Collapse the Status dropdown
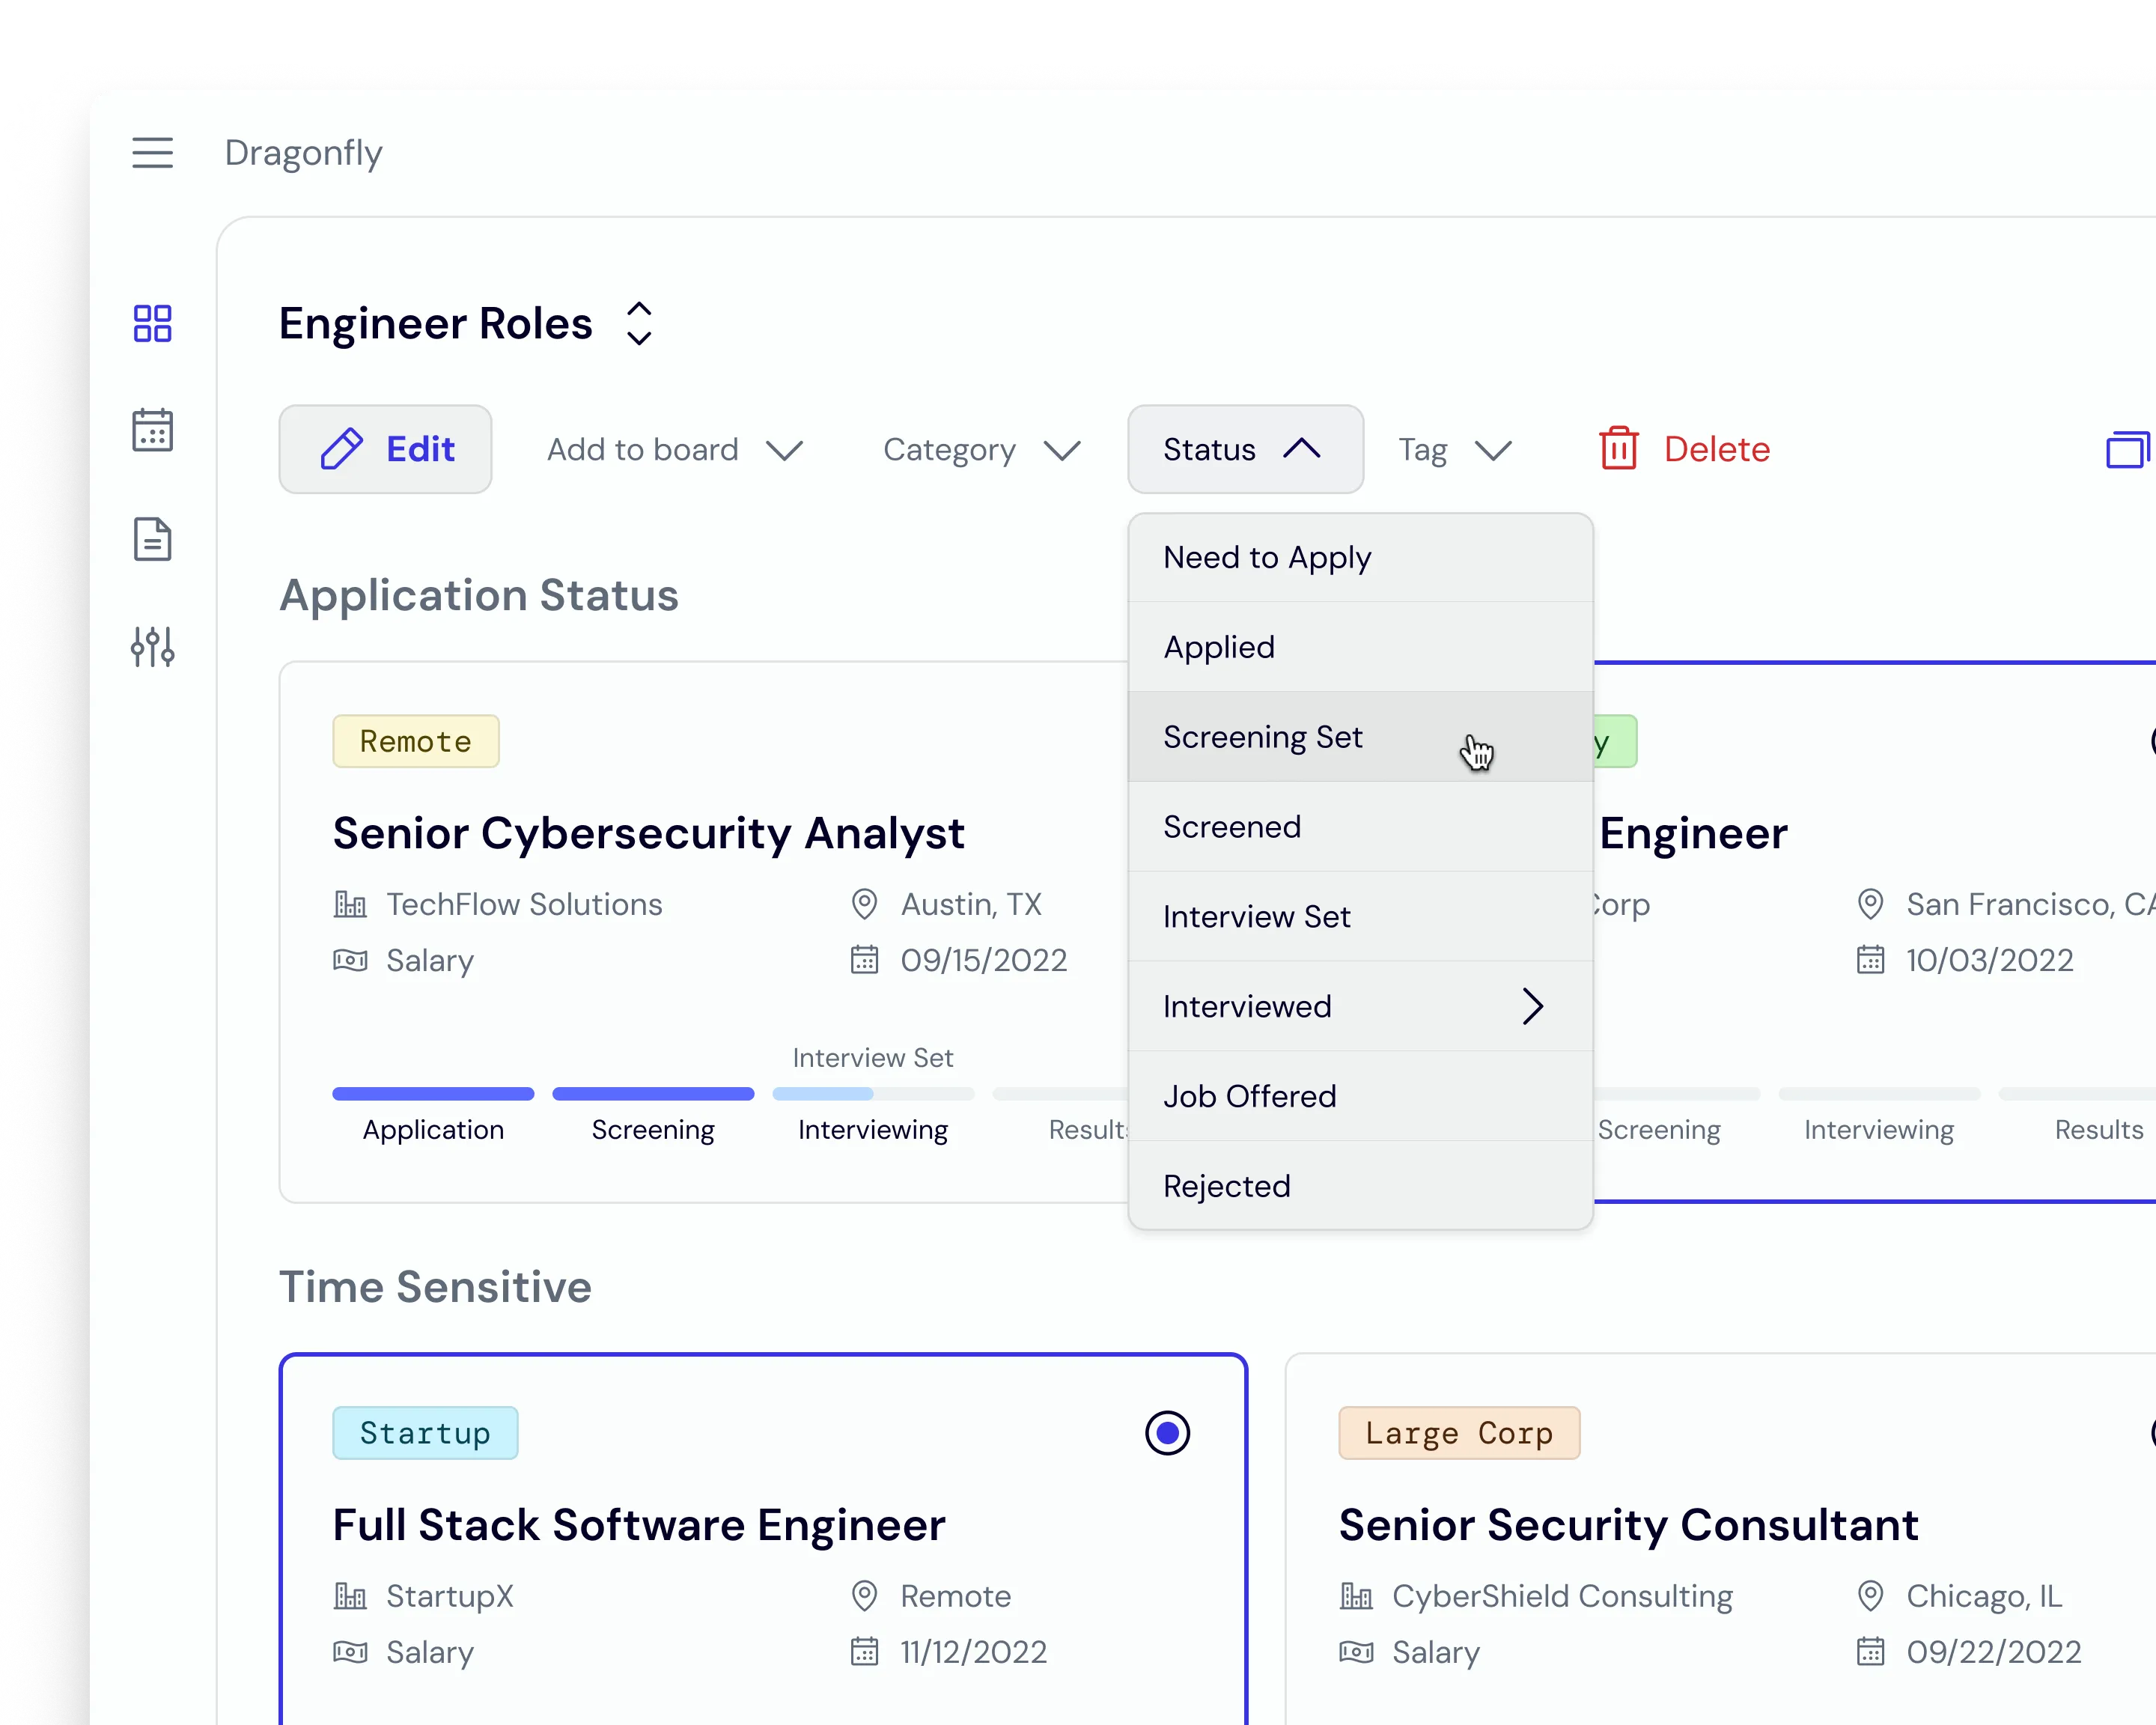2156x1725 pixels. (x=1244, y=449)
